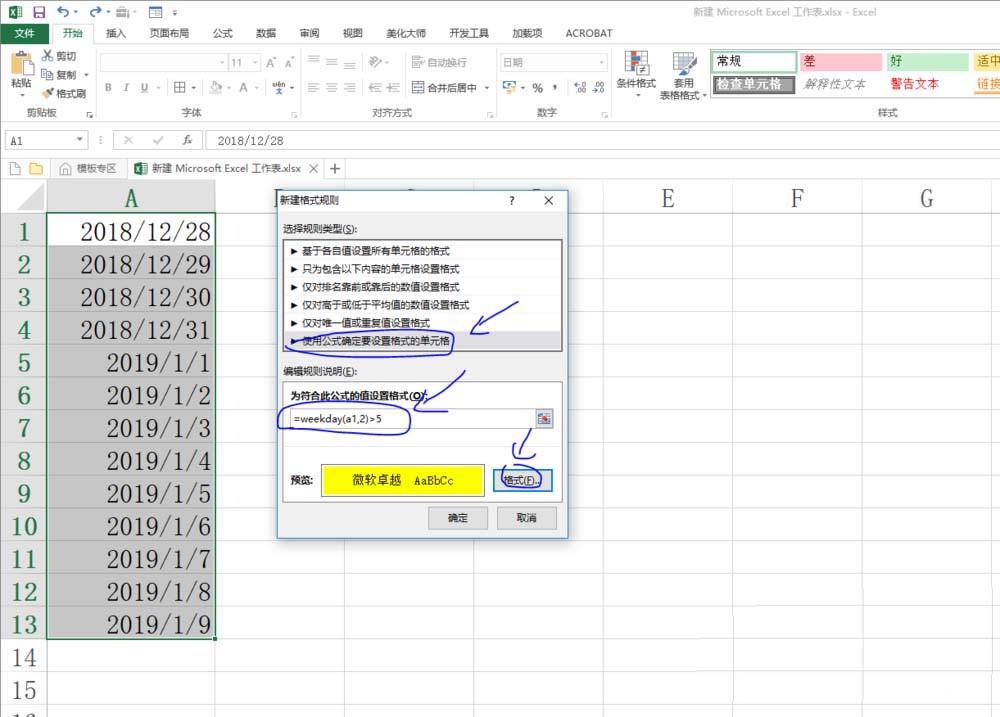Open the Conditional Formatting icon menu

(637, 65)
